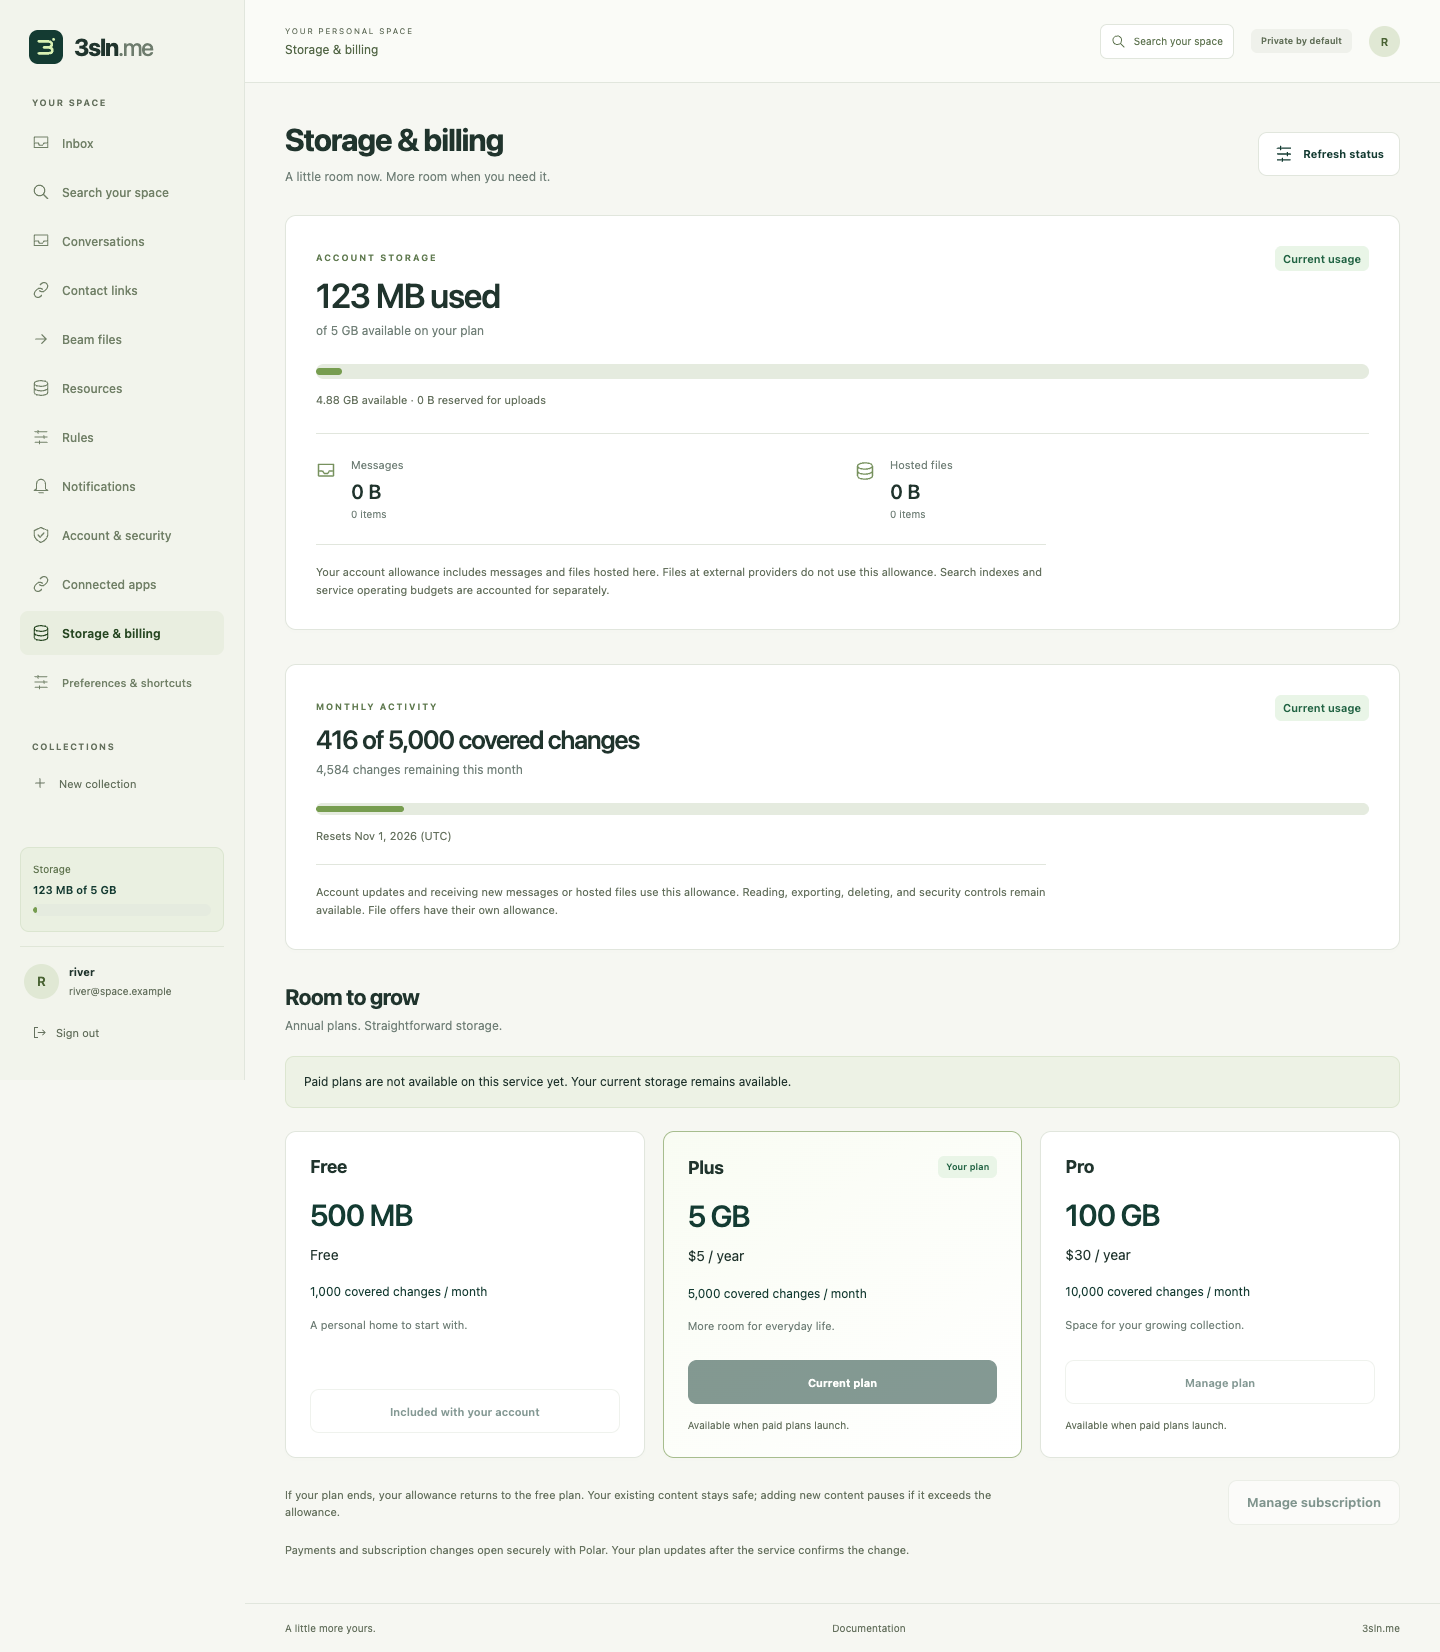Screen dimensions: 1440x1652
Task: Click the magnifier icon beside Search your space in sidebar
Action: click(41, 192)
